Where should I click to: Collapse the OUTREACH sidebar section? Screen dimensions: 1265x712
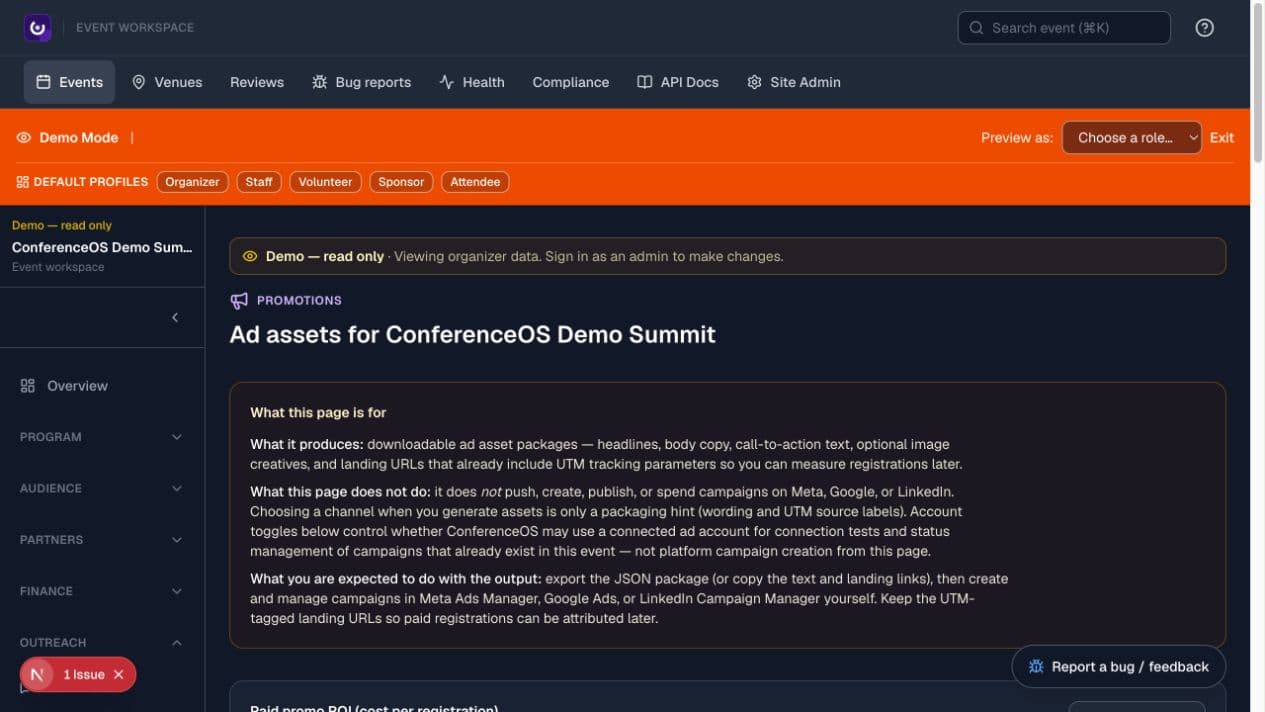click(x=102, y=643)
